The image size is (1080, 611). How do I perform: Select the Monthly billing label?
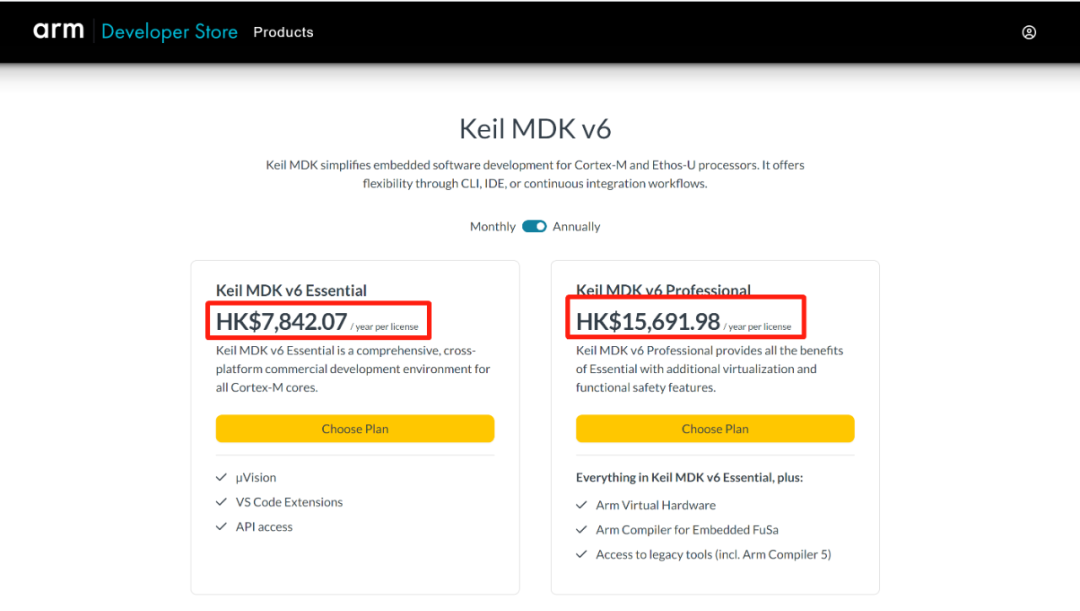(492, 227)
